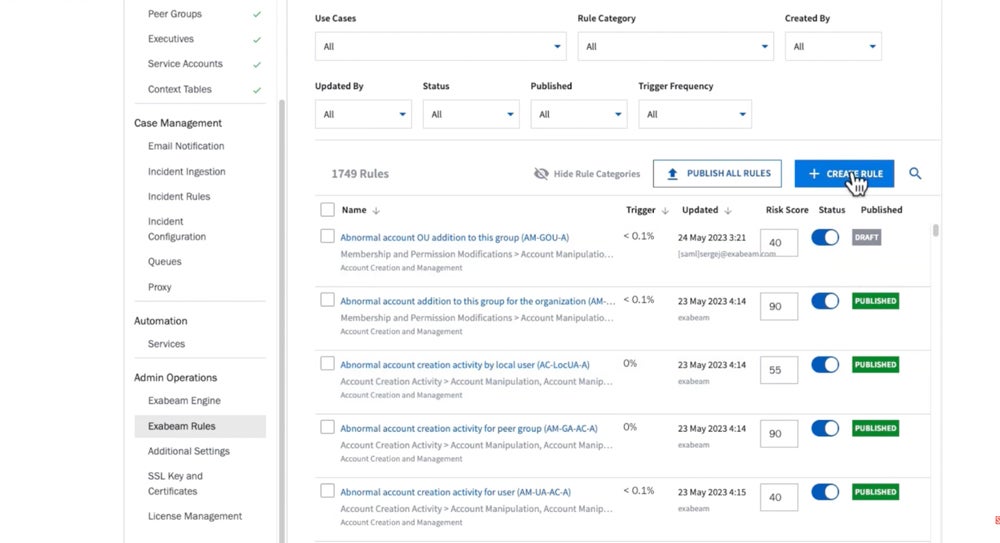This screenshot has width=1000, height=543.
Task: Open Abnormal account creation for peer group link
Action: coord(469,428)
